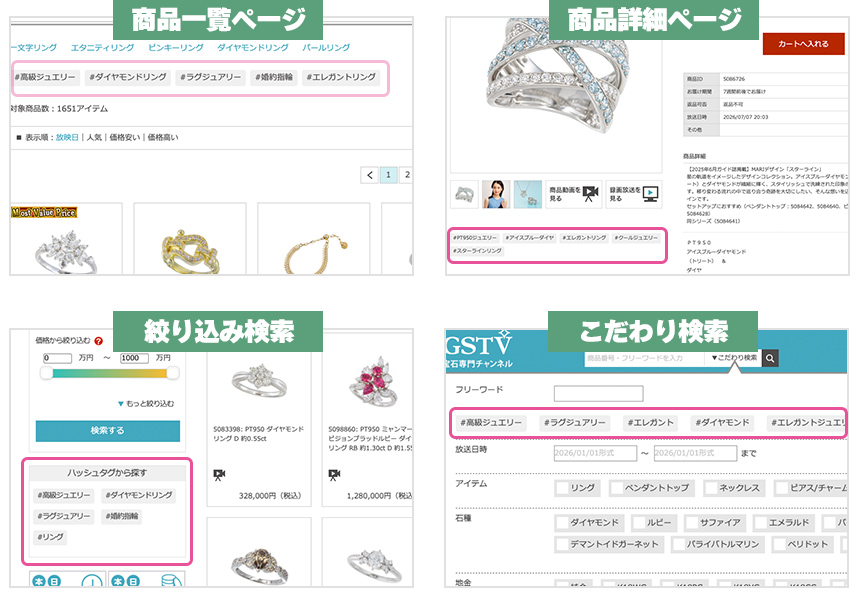Click the 商品動画を見る video icon button
The image size is (860, 600).
(x=575, y=194)
